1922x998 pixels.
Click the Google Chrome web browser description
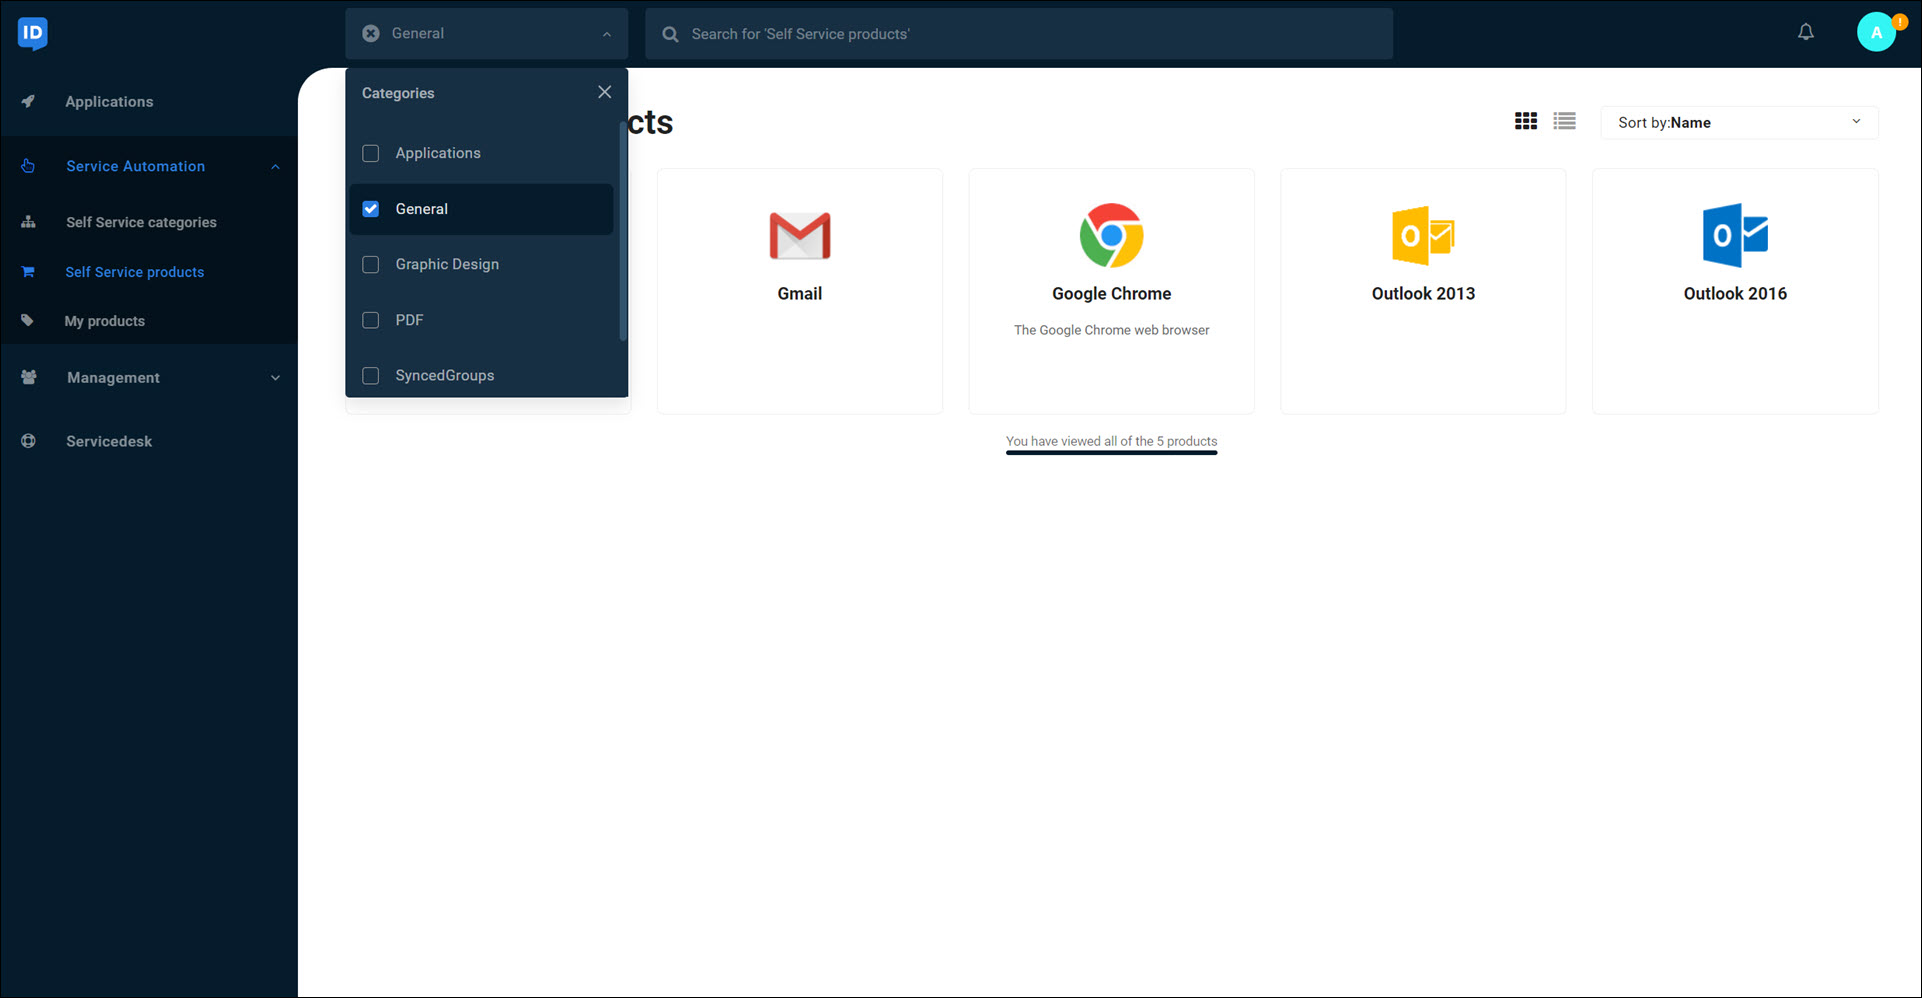coord(1111,330)
